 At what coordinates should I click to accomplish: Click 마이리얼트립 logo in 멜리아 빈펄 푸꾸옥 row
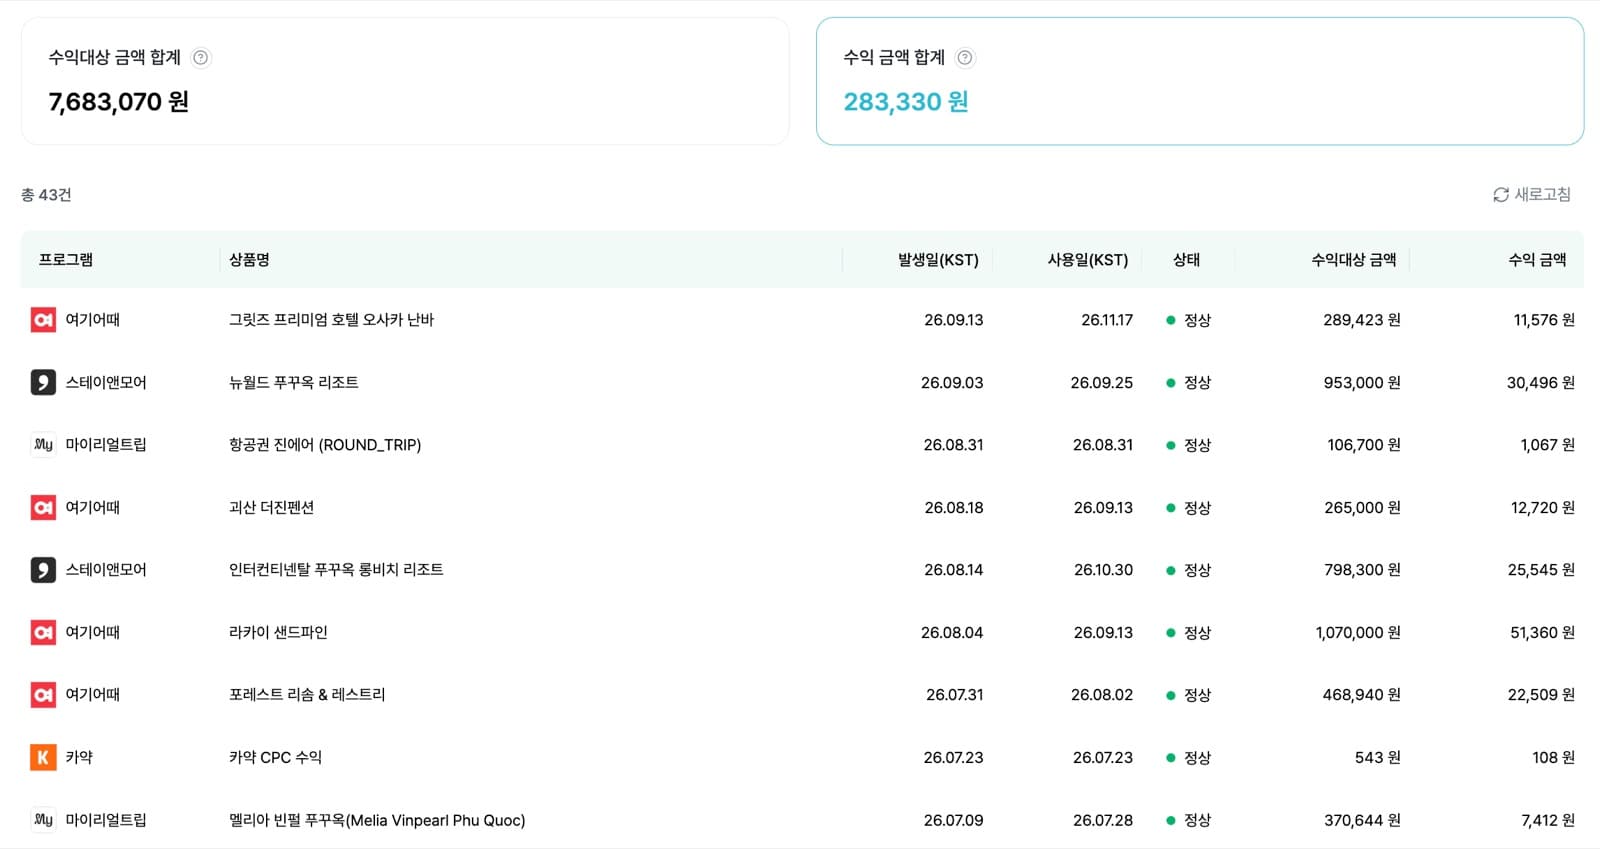(43, 820)
